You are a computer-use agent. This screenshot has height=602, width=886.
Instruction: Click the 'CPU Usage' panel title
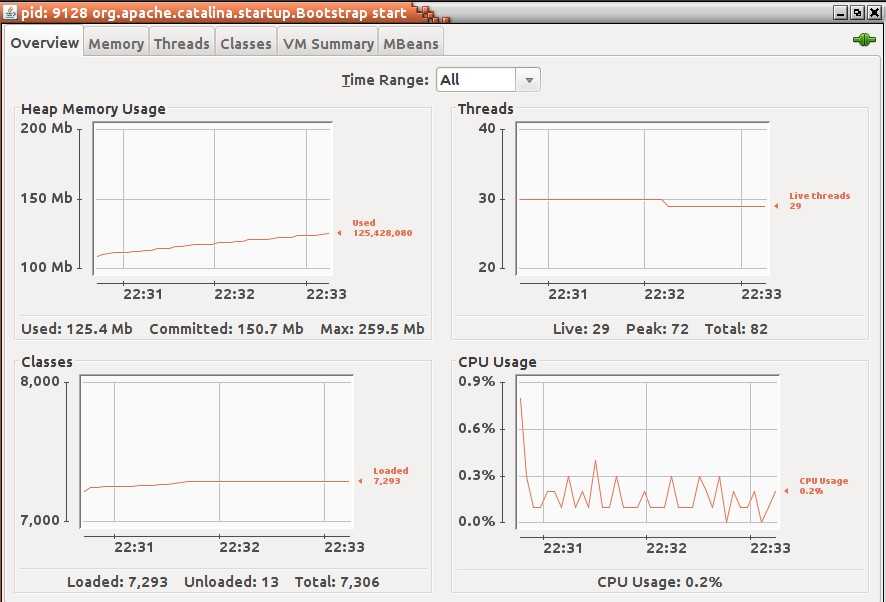(497, 362)
